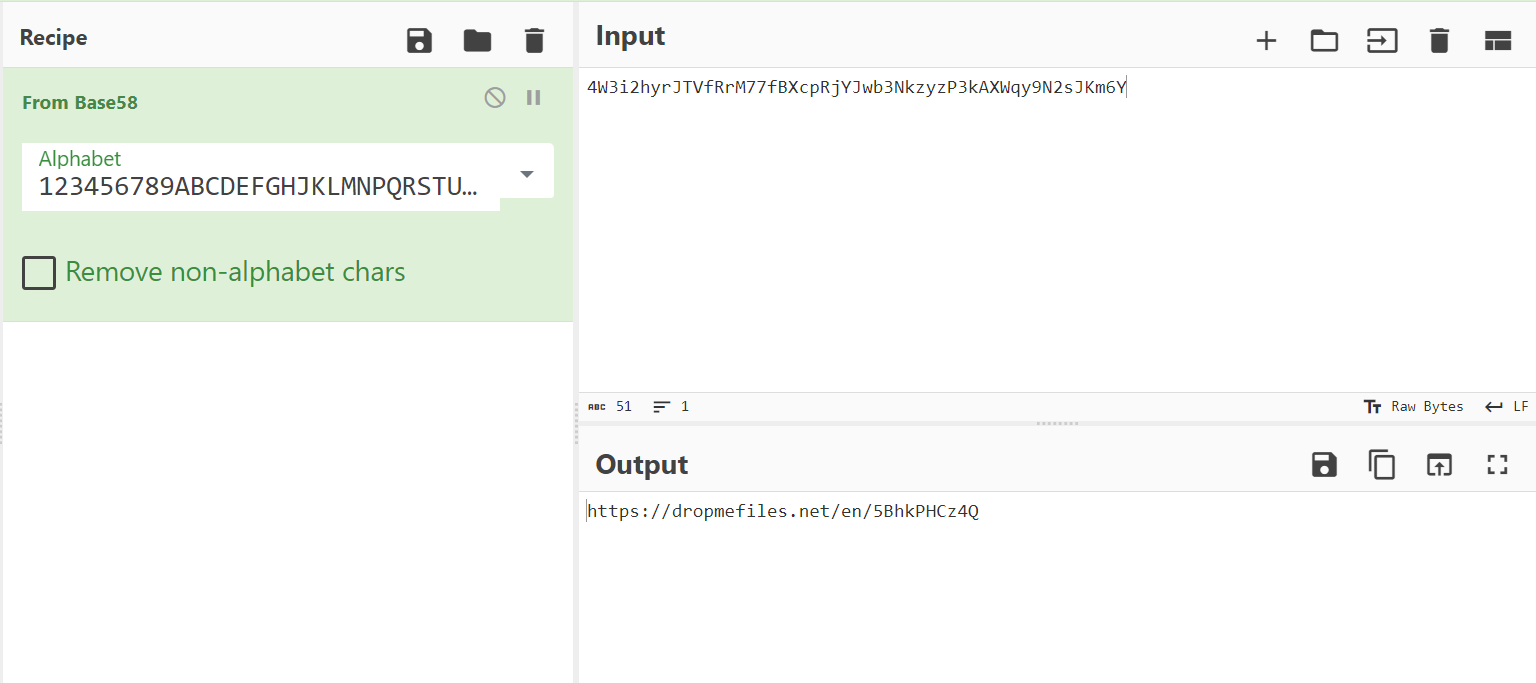
Task: Set a breakpoint on From Base58
Action: [534, 97]
